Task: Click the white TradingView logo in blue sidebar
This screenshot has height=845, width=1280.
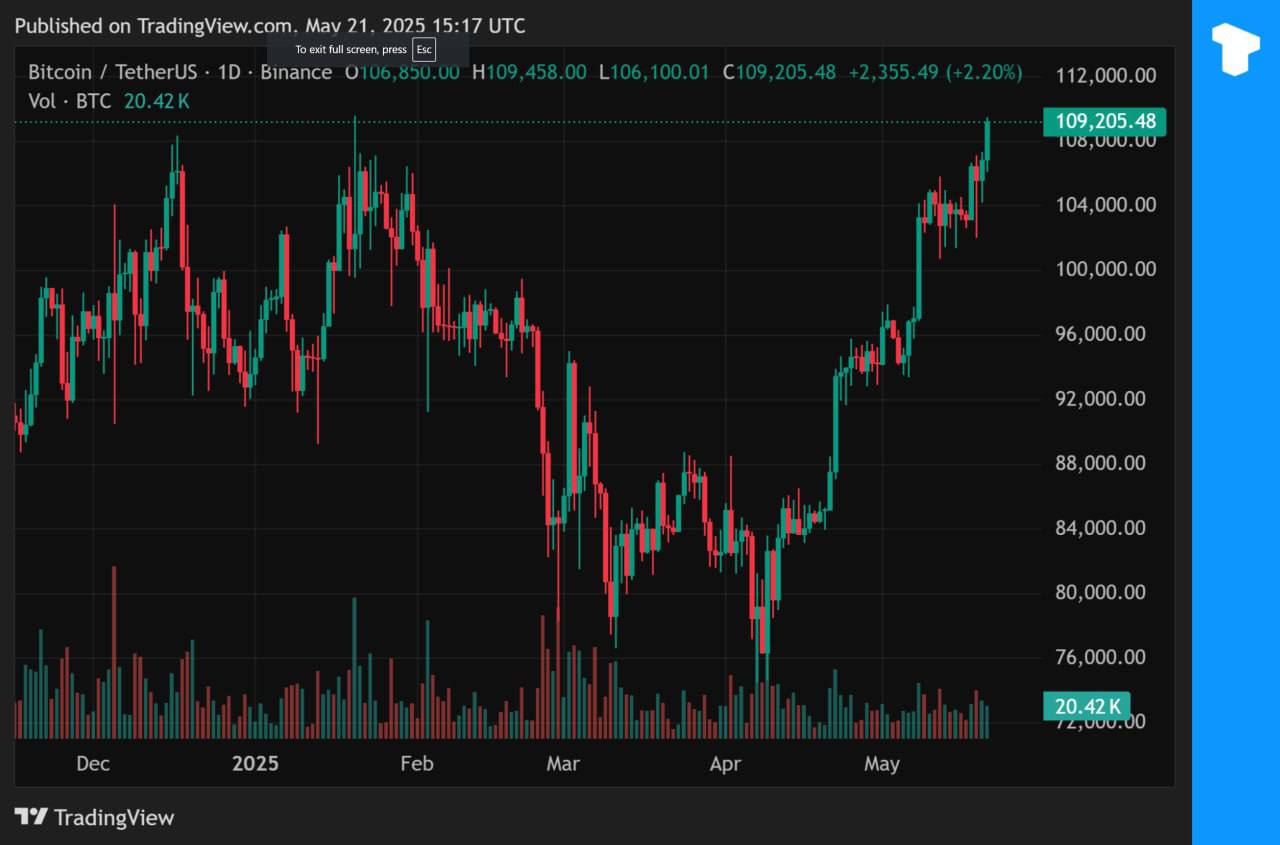Action: point(1235,49)
